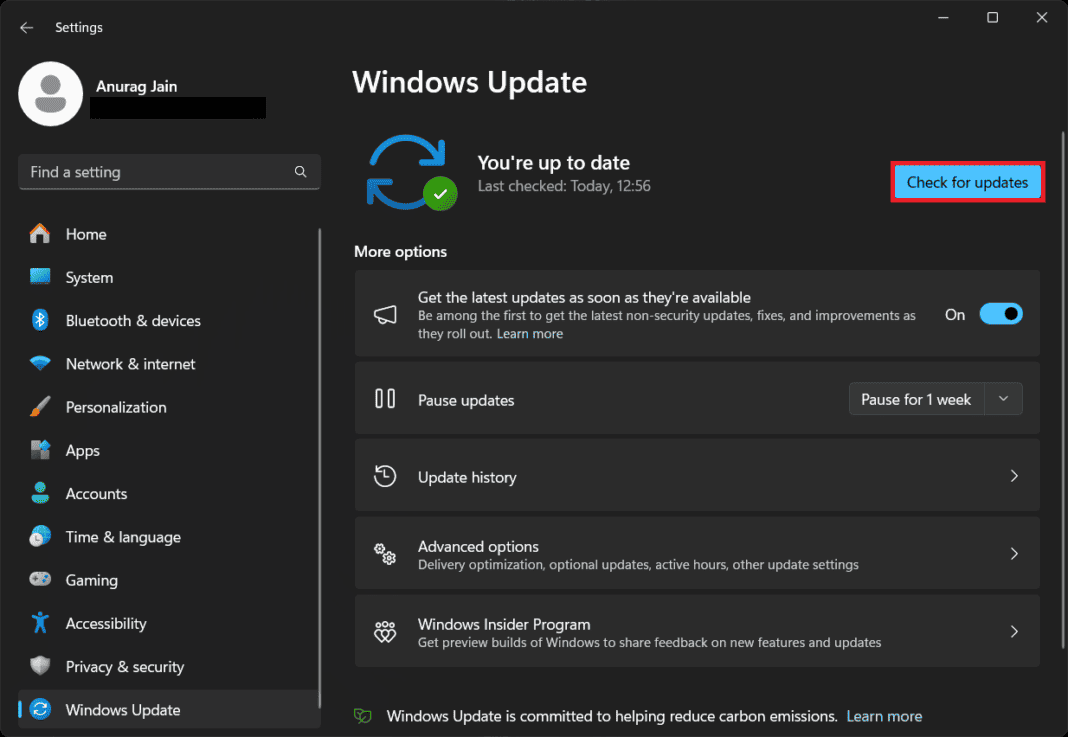The height and width of the screenshot is (737, 1068).
Task: Click the search magnifier in Find a setting
Action: (300, 171)
